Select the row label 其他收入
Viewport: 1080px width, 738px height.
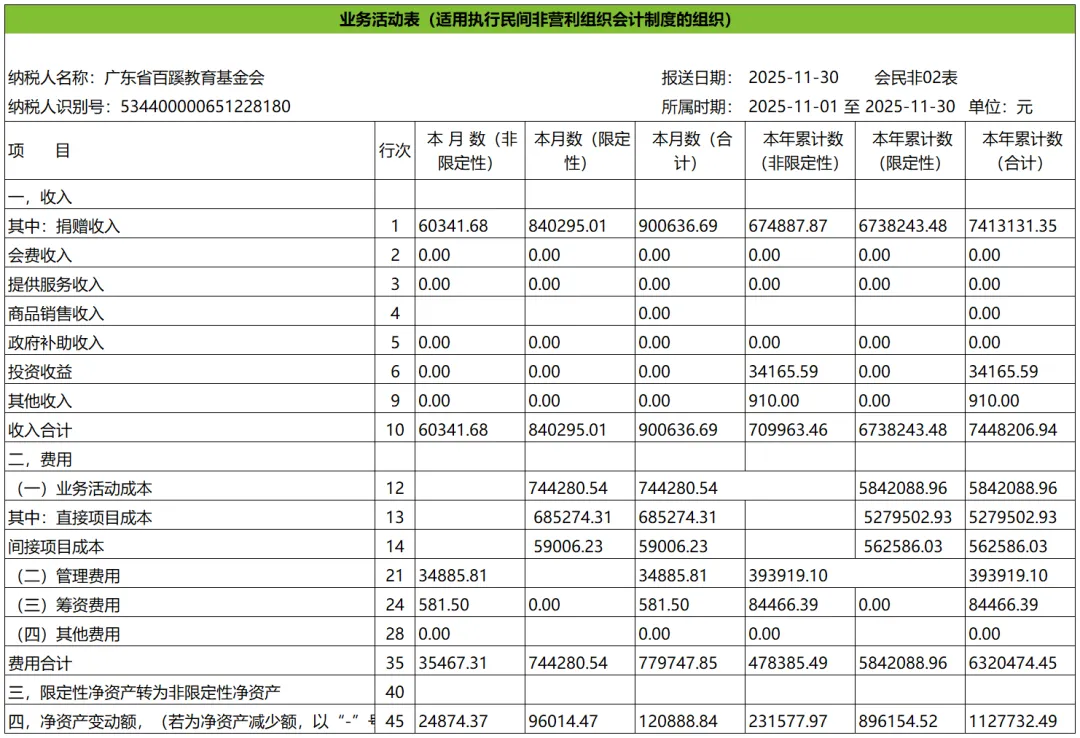point(40,401)
